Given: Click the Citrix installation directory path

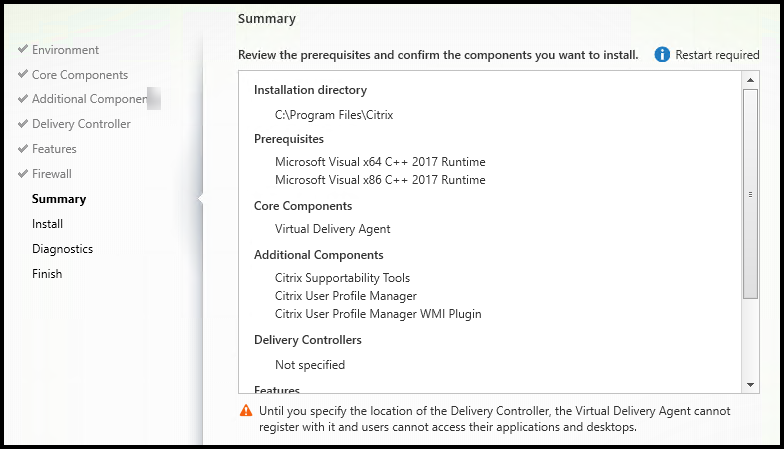Looking at the screenshot, I should 334,115.
